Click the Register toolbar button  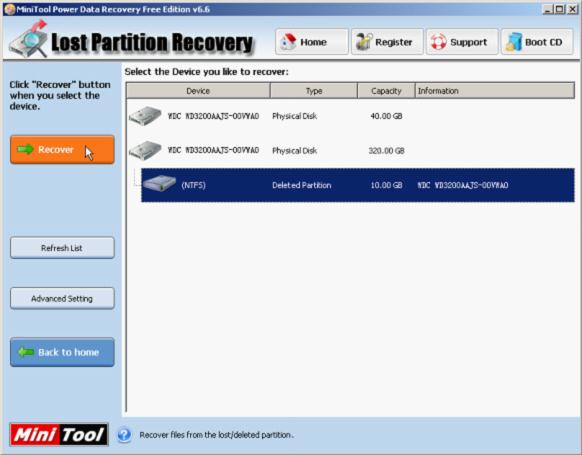pyautogui.click(x=387, y=42)
